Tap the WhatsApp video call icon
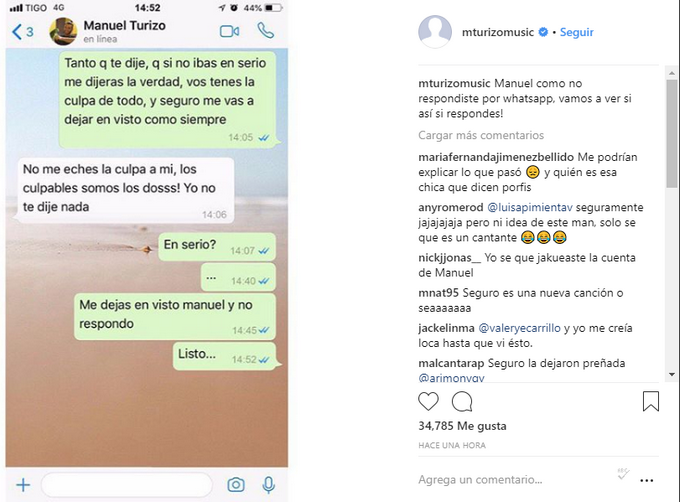 (x=229, y=32)
